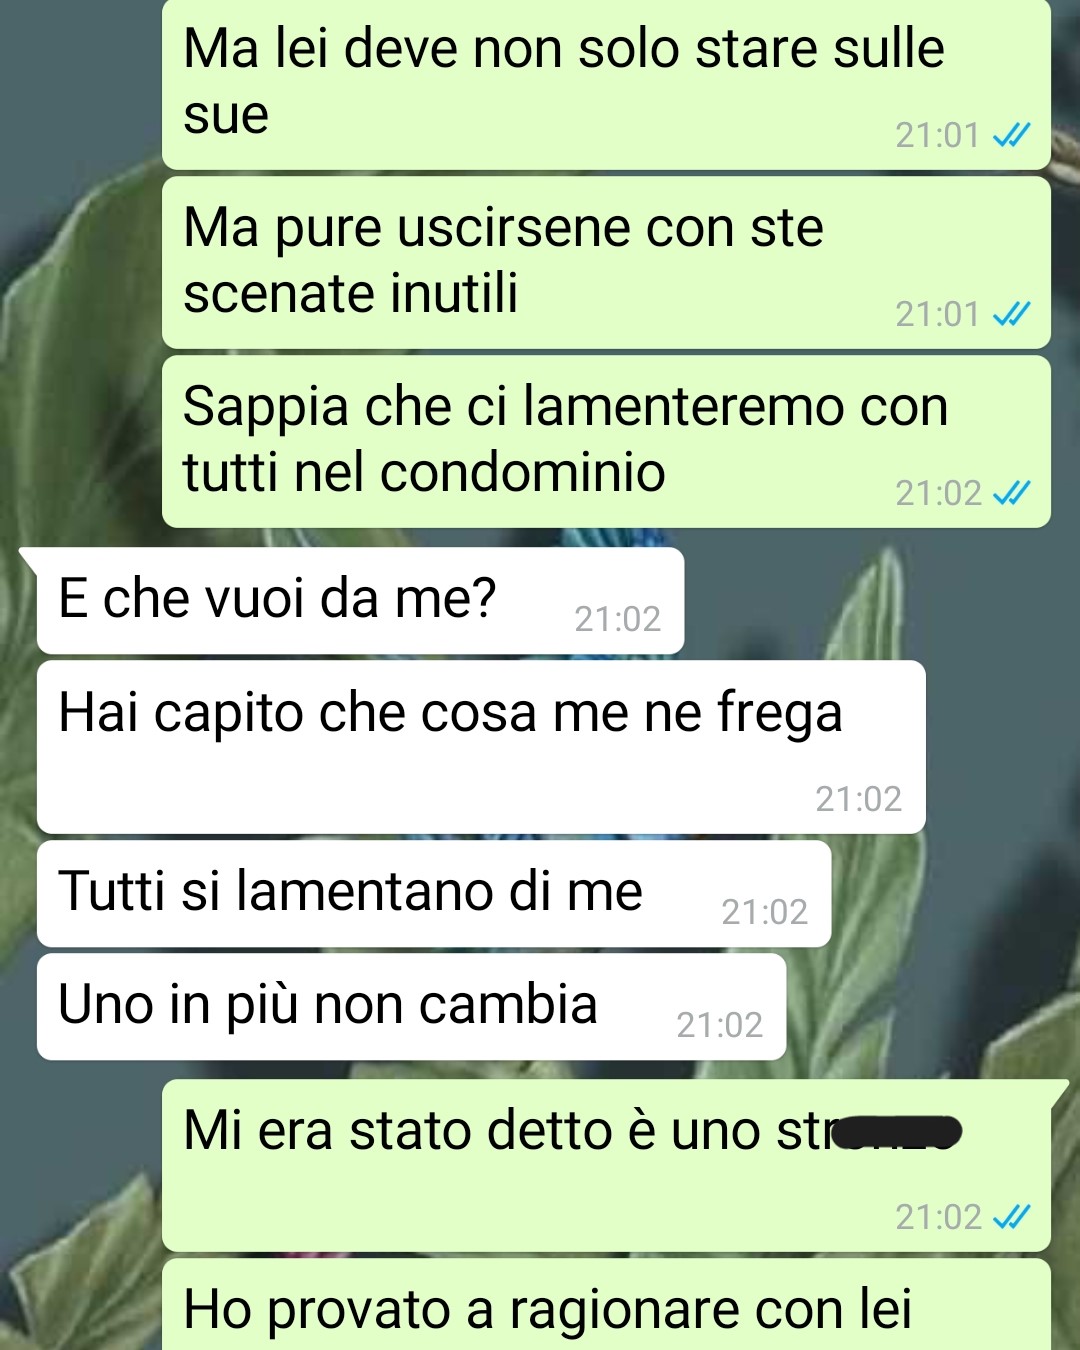Screen dimensions: 1080x1350
Task: Tap 21:02 timestamp of 'E che vuoi da me?'
Action: [618, 619]
